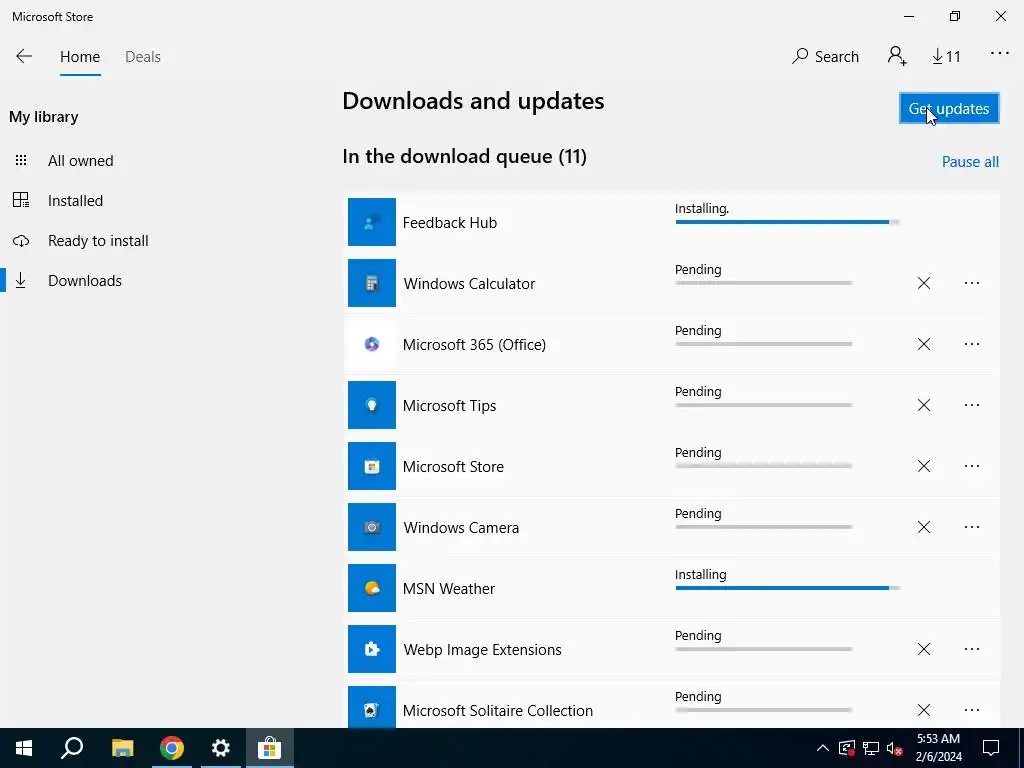Switch to the Deals tab
The height and width of the screenshot is (768, 1024).
point(143,57)
